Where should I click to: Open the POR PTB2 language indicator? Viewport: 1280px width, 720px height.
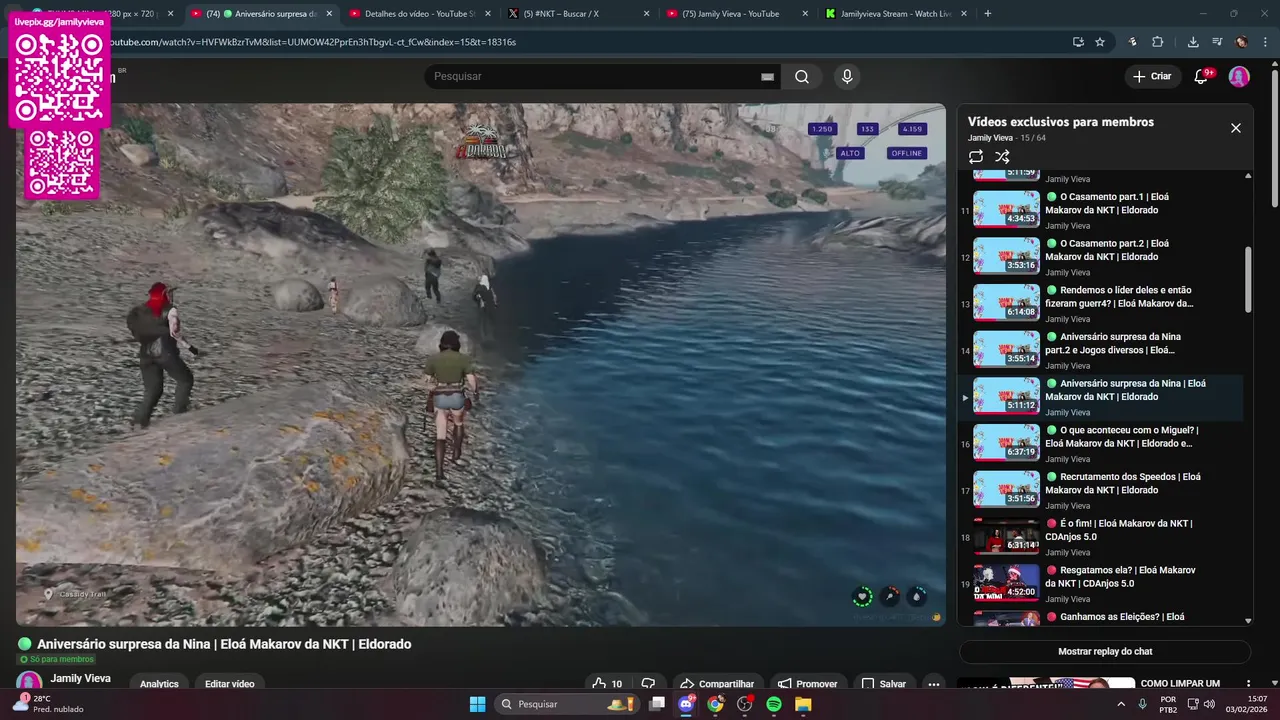[1168, 704]
